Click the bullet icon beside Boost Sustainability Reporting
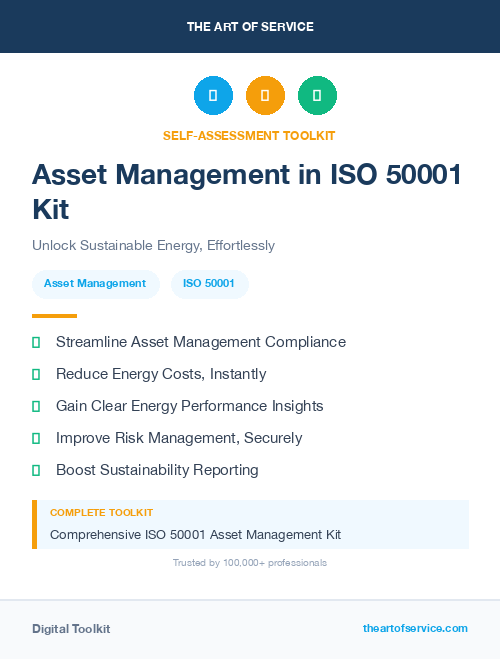 [36, 470]
